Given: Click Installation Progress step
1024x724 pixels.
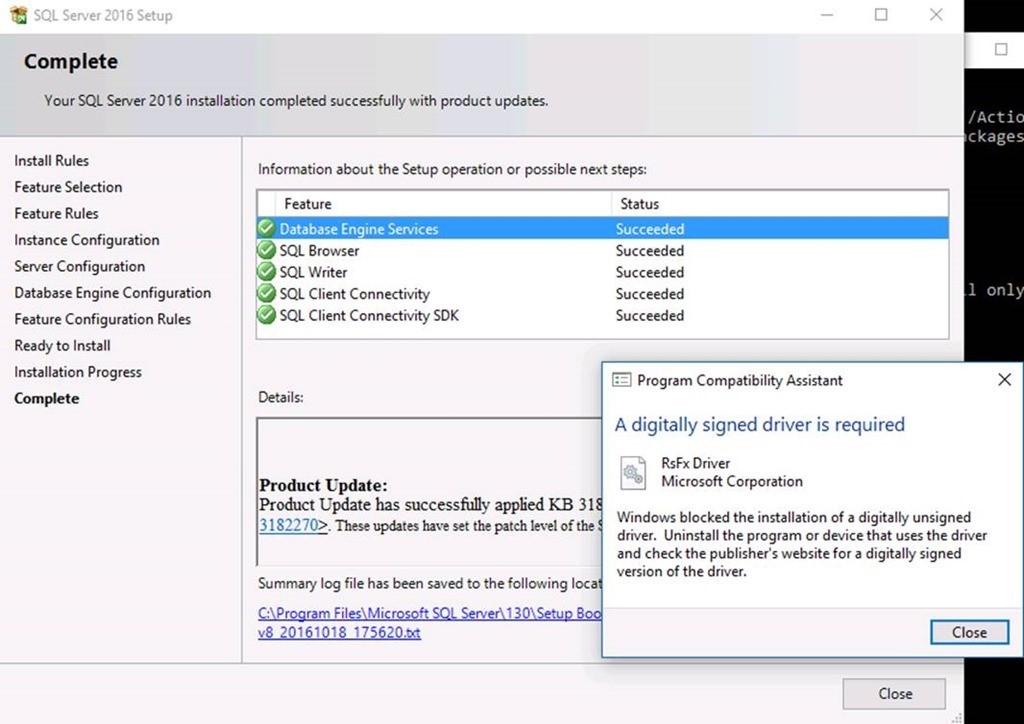Looking at the screenshot, I should tap(78, 371).
